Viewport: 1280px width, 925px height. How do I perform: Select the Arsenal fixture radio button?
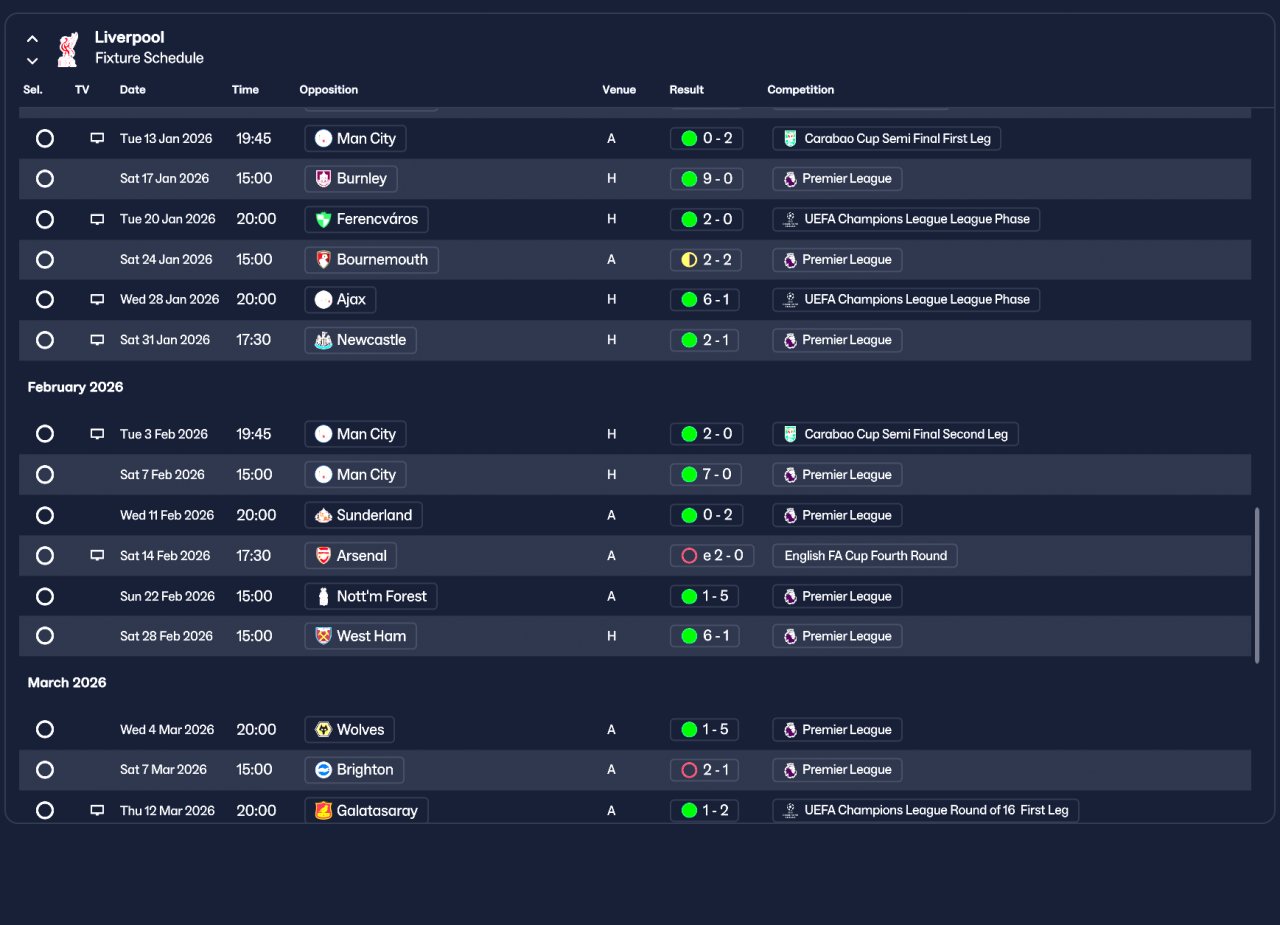[45, 555]
